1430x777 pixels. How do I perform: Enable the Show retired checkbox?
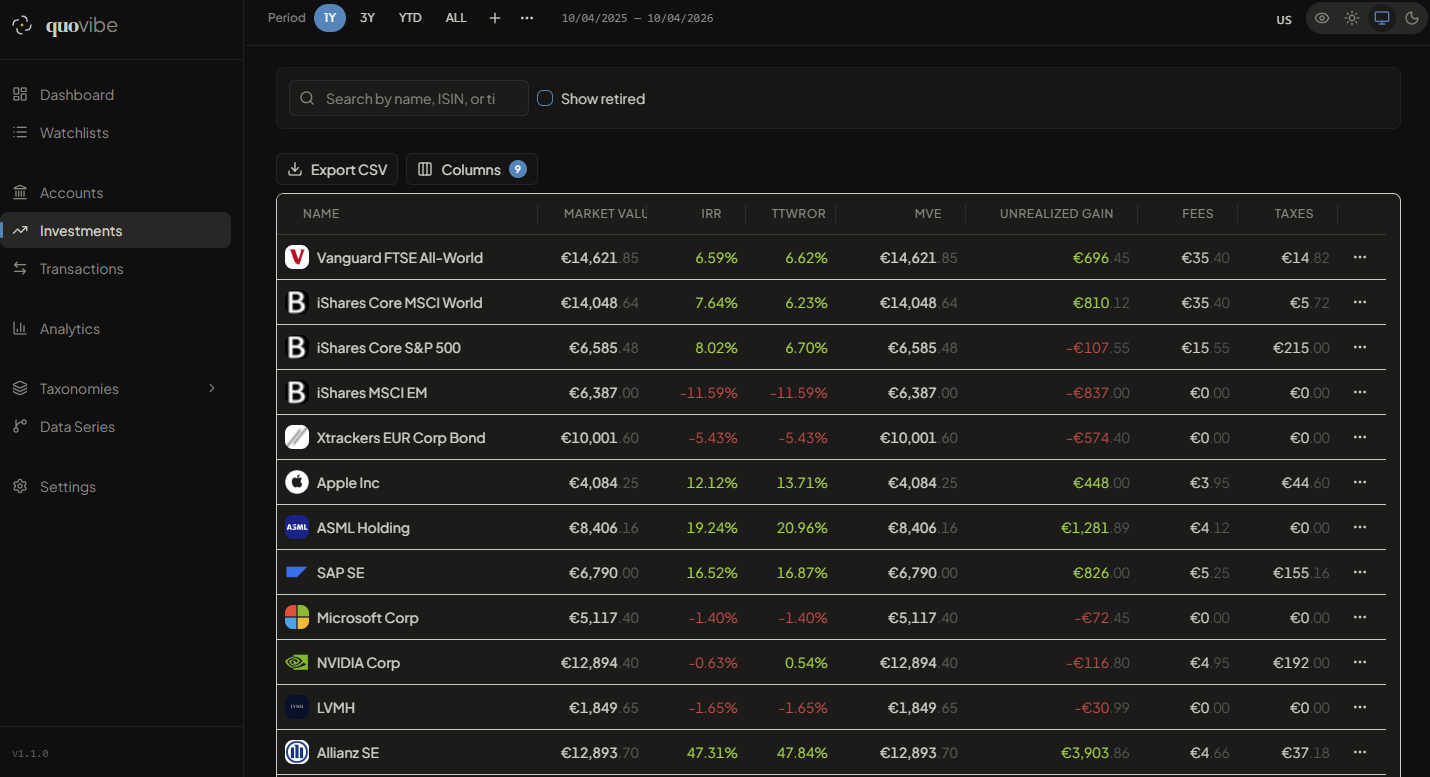pos(545,98)
